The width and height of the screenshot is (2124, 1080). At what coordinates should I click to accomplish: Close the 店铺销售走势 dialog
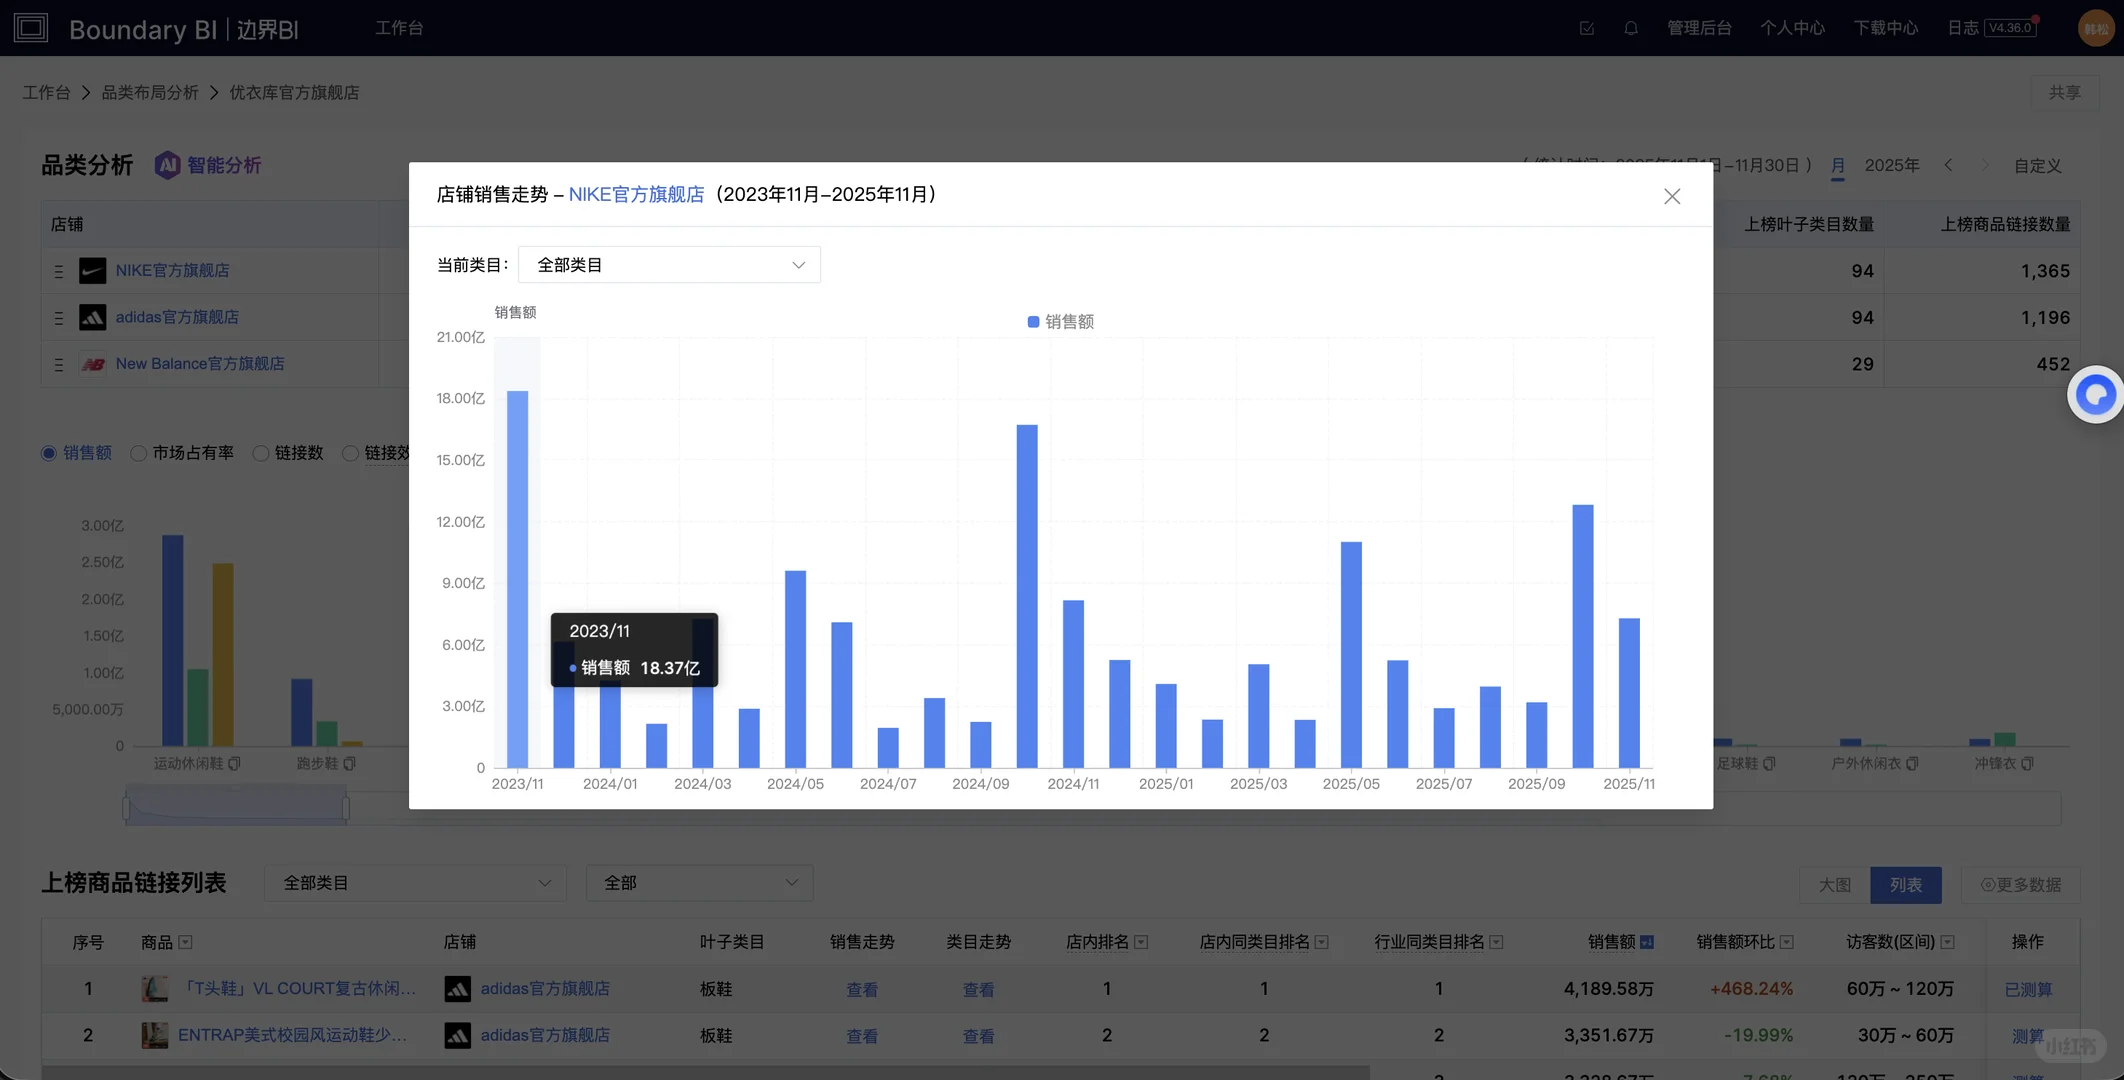1672,196
